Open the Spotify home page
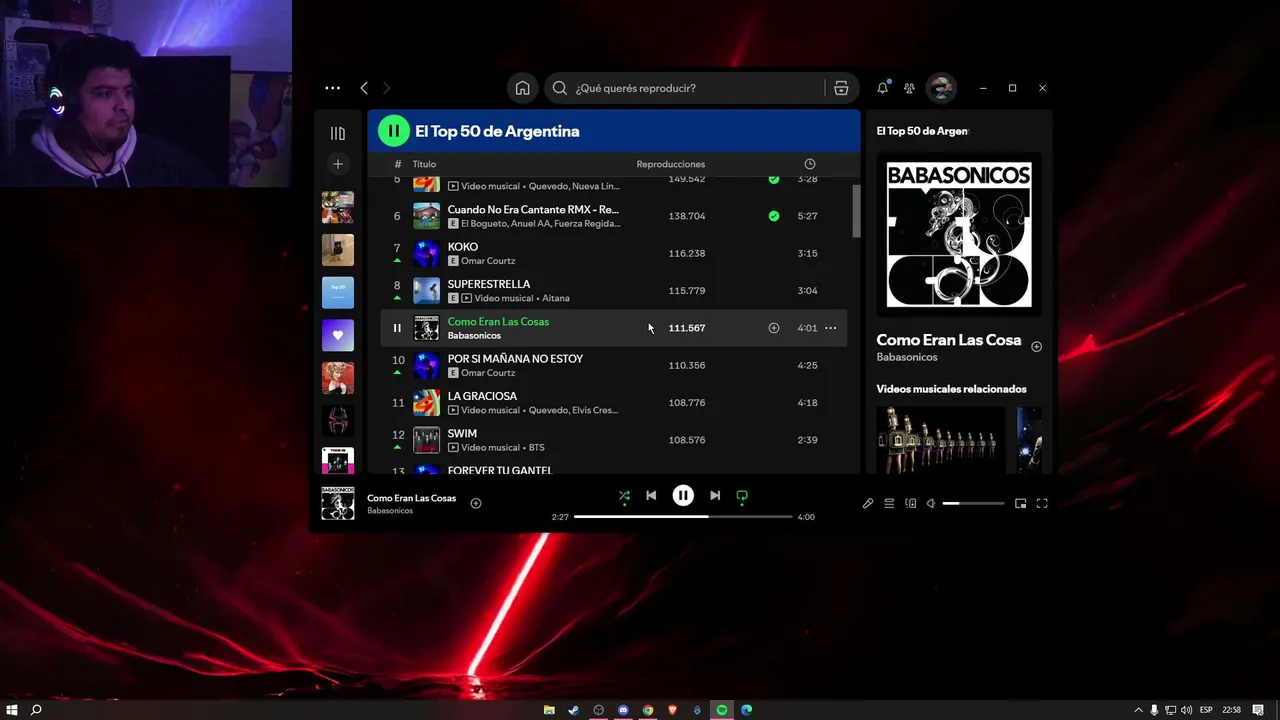The width and height of the screenshot is (1280, 720). coord(522,88)
